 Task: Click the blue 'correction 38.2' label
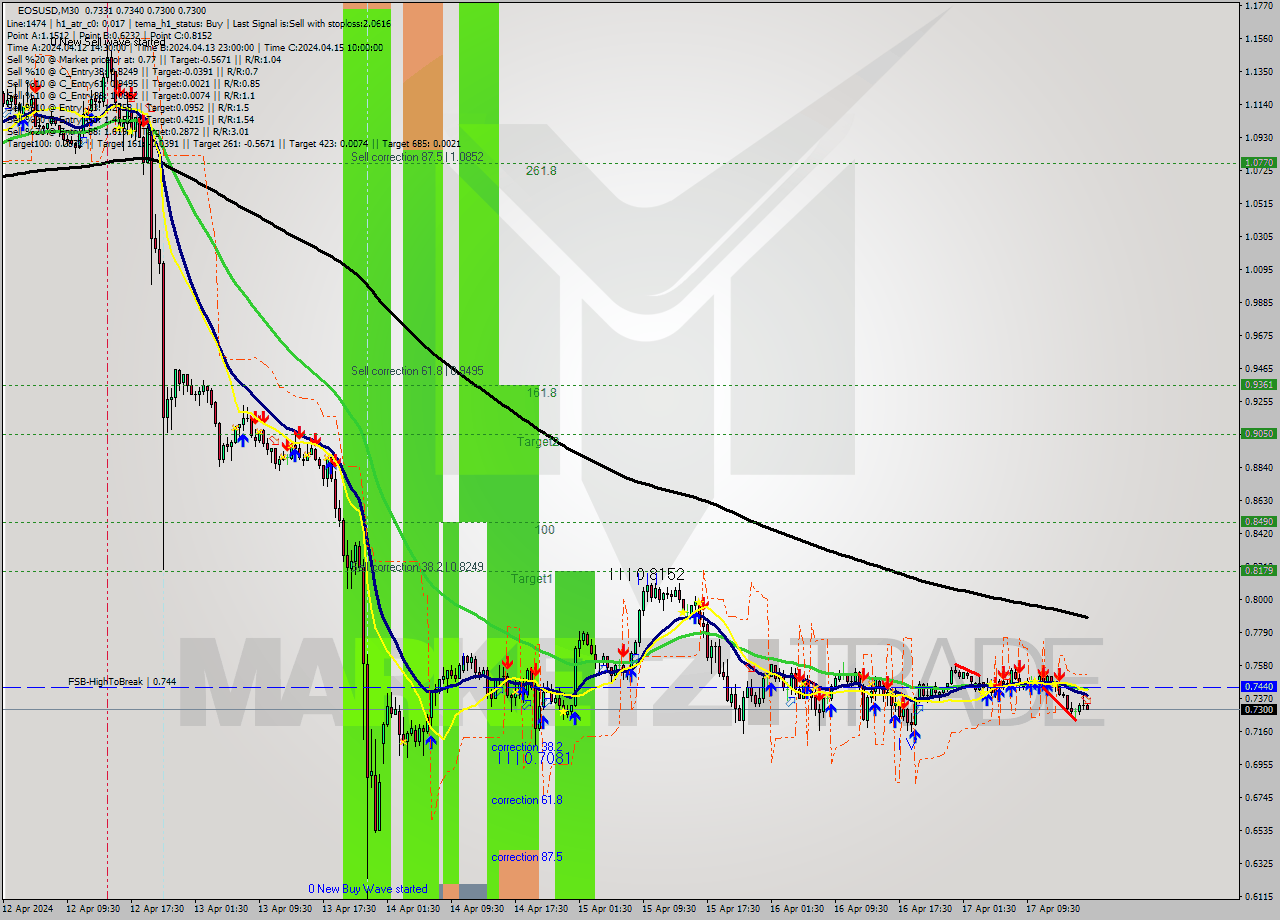click(x=526, y=747)
